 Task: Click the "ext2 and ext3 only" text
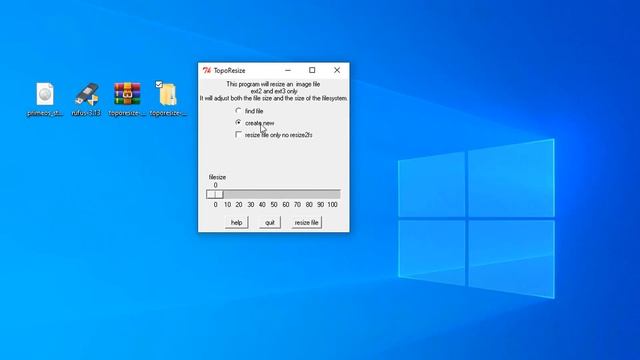tap(274, 91)
